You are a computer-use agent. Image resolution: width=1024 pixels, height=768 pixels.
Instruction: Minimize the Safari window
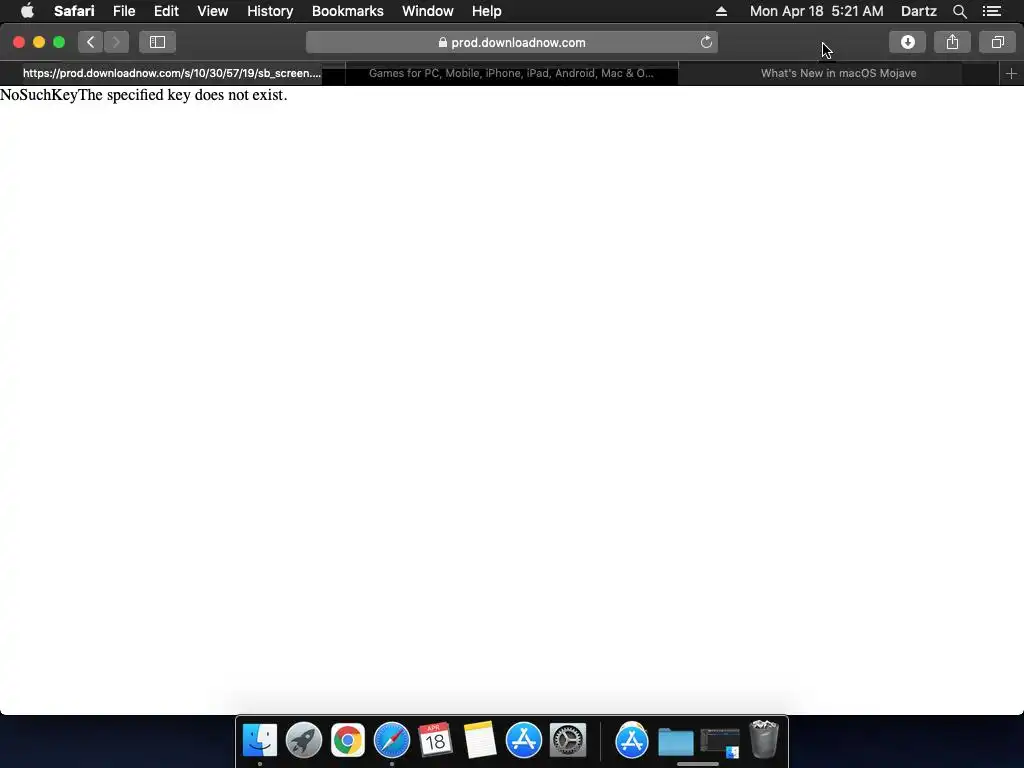click(x=39, y=42)
